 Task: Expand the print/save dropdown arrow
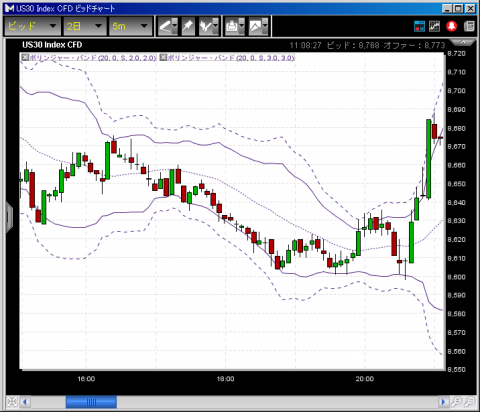pos(242,26)
